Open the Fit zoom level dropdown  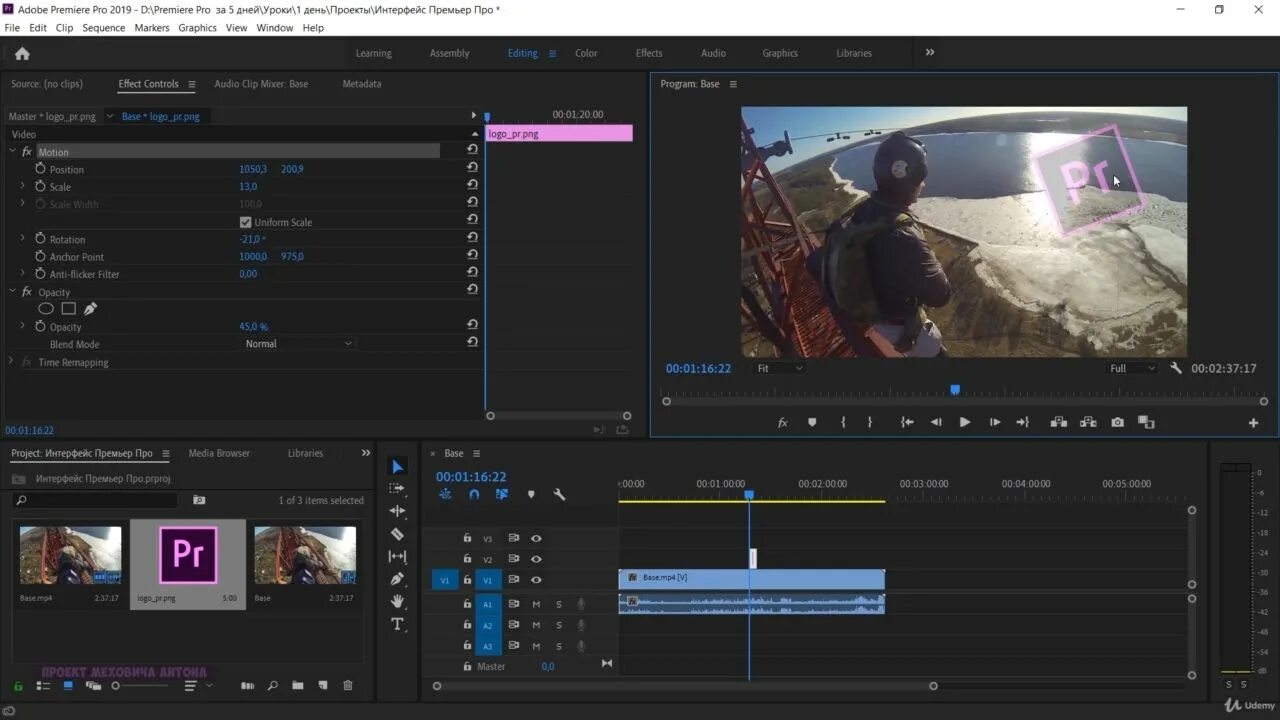click(778, 368)
